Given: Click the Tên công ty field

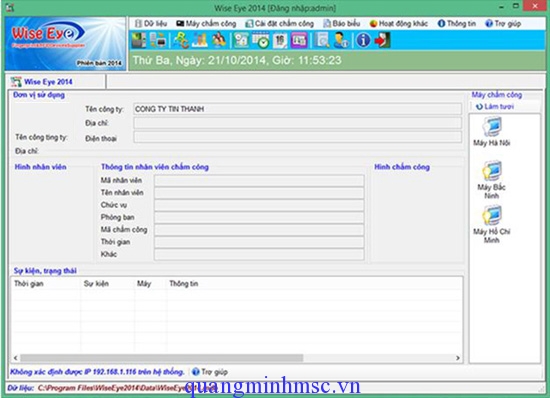Looking at the screenshot, I should click(297, 109).
